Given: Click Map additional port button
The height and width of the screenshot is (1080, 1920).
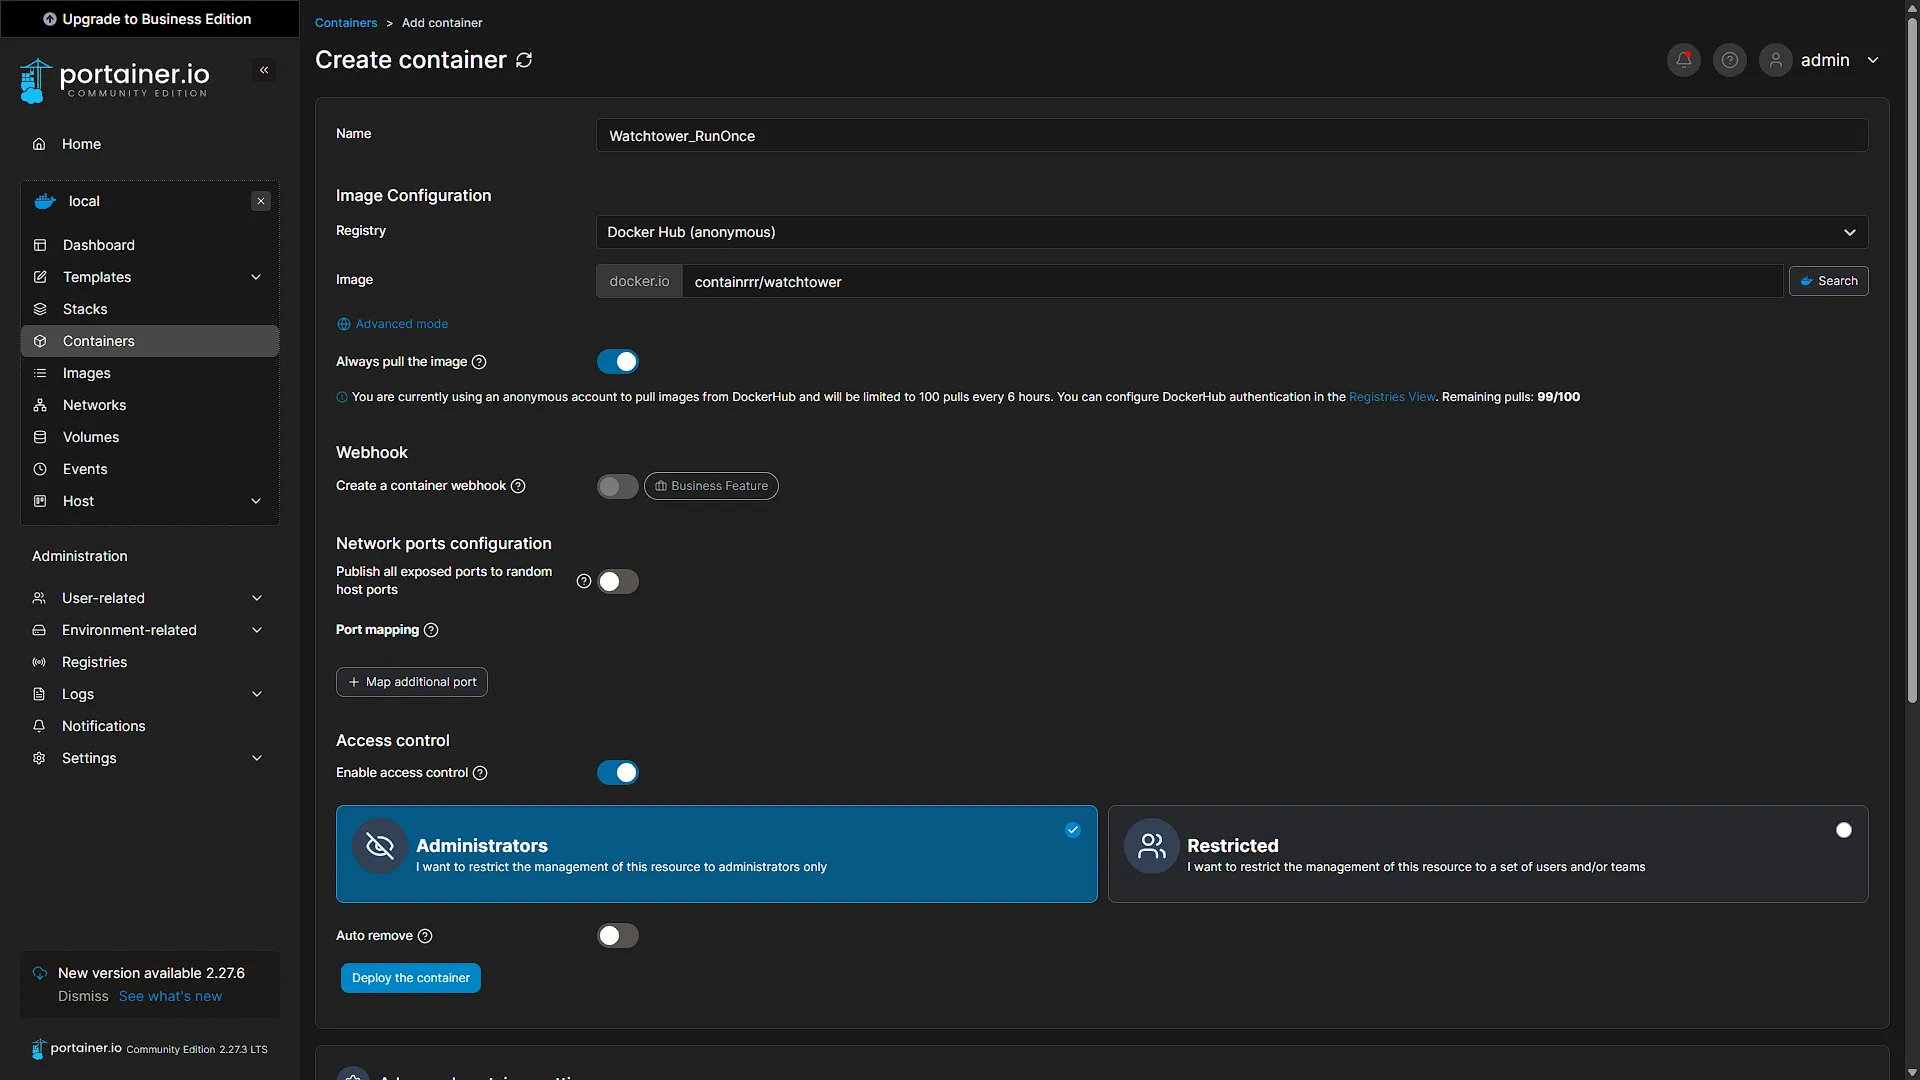Looking at the screenshot, I should pos(412,682).
